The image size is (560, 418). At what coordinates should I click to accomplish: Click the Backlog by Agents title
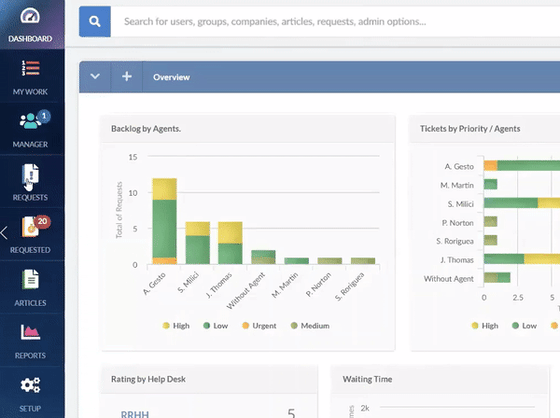pyautogui.click(x=146, y=129)
